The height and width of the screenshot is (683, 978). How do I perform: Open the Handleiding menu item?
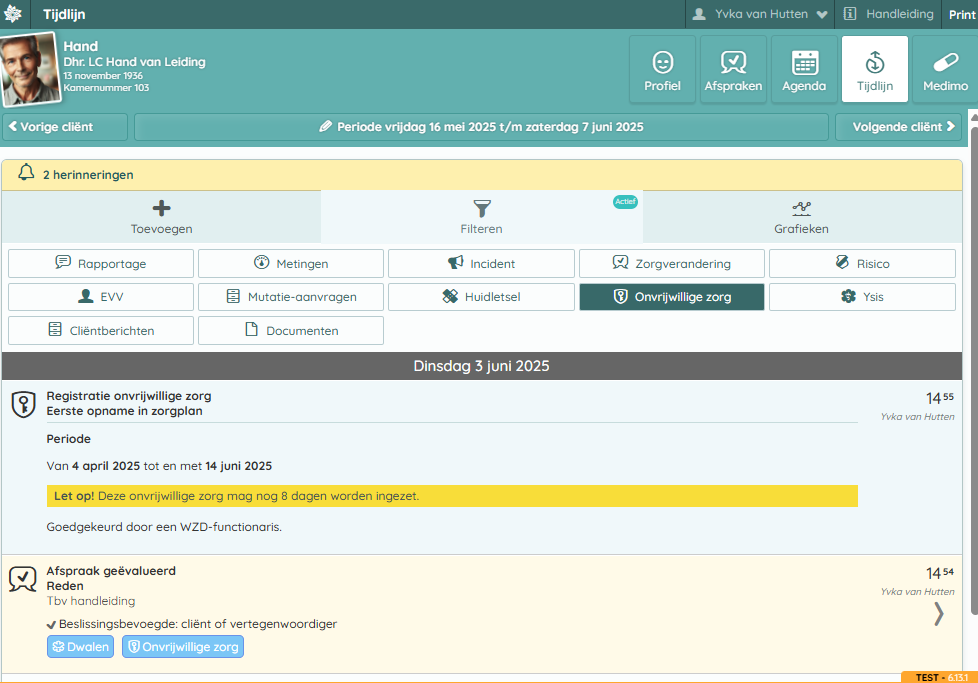889,14
